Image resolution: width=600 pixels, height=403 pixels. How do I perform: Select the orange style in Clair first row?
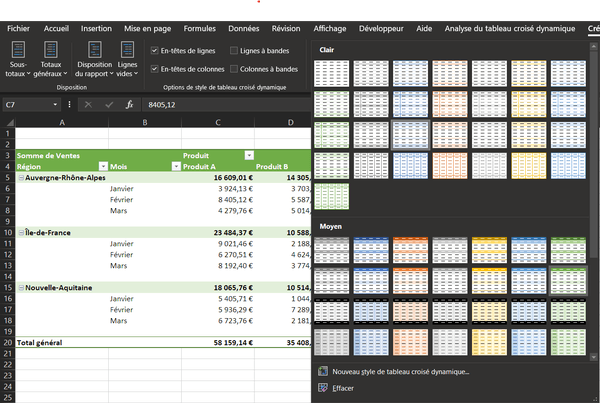tap(450, 73)
